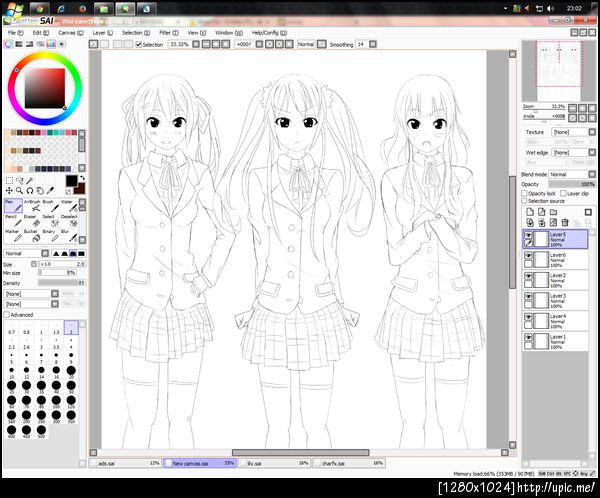600x498 pixels.
Task: Create a new linework layer
Action: tap(541, 212)
